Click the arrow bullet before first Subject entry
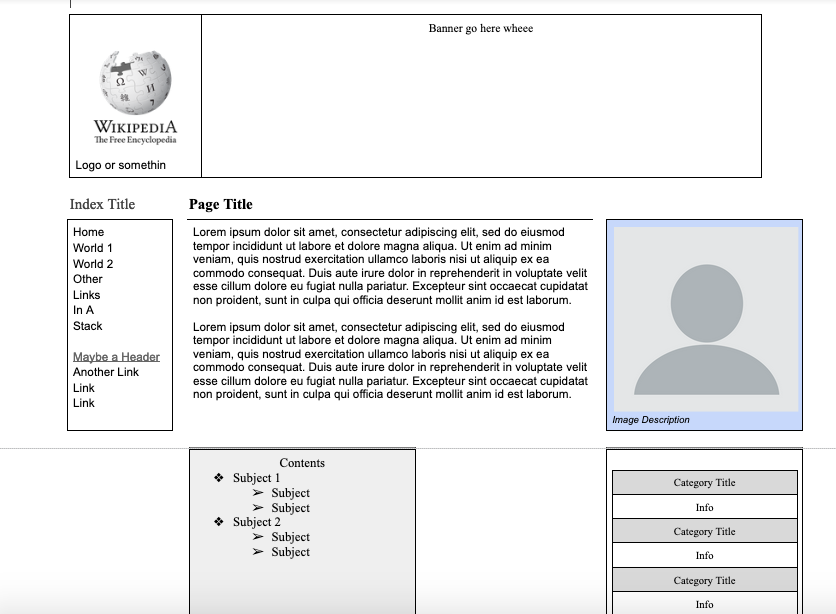 click(257, 492)
